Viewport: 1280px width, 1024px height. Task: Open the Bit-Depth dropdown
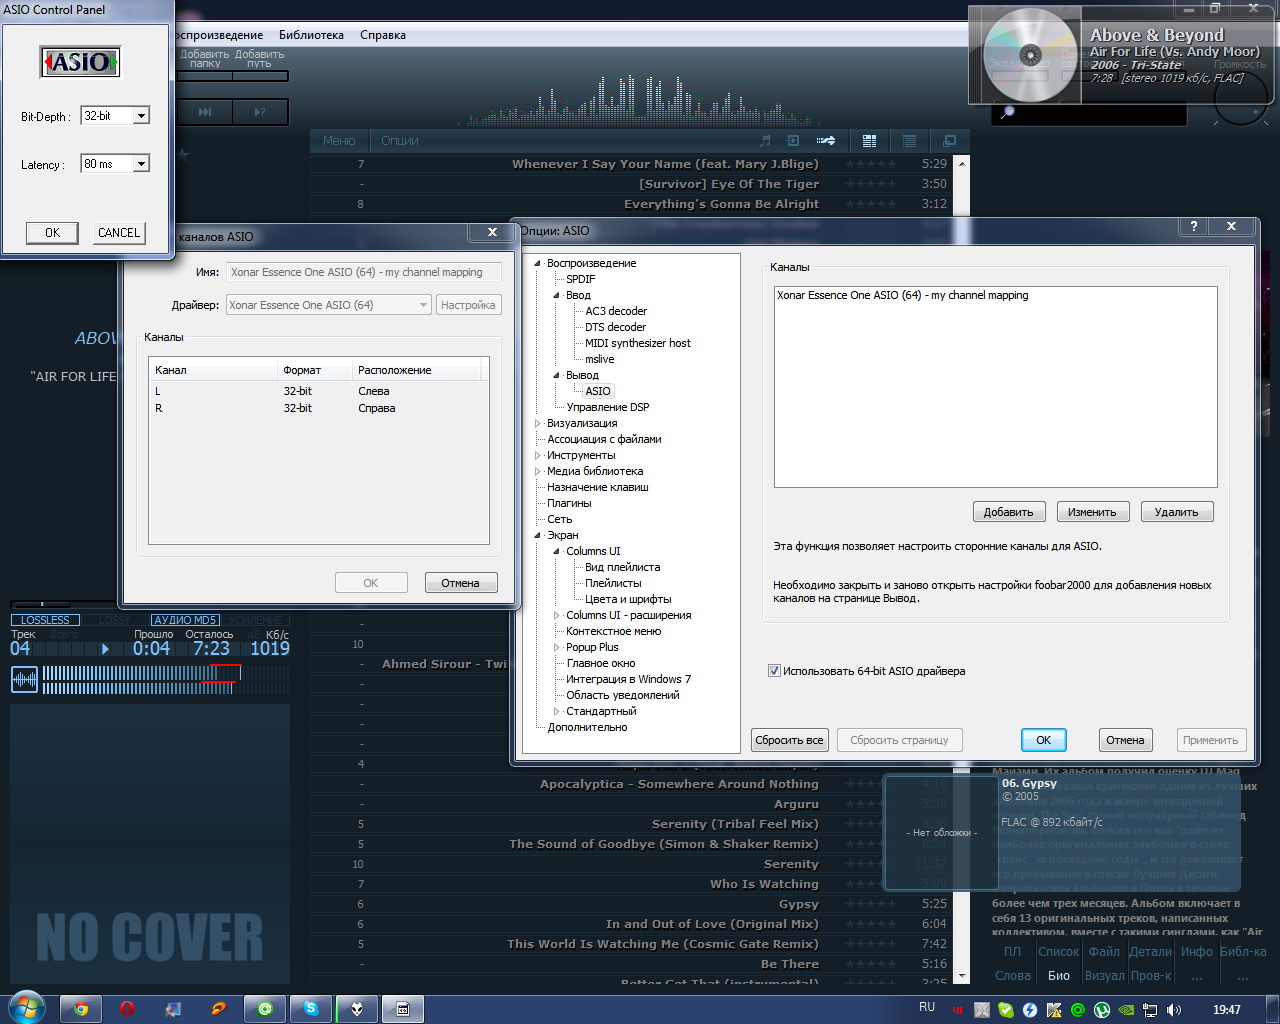141,116
